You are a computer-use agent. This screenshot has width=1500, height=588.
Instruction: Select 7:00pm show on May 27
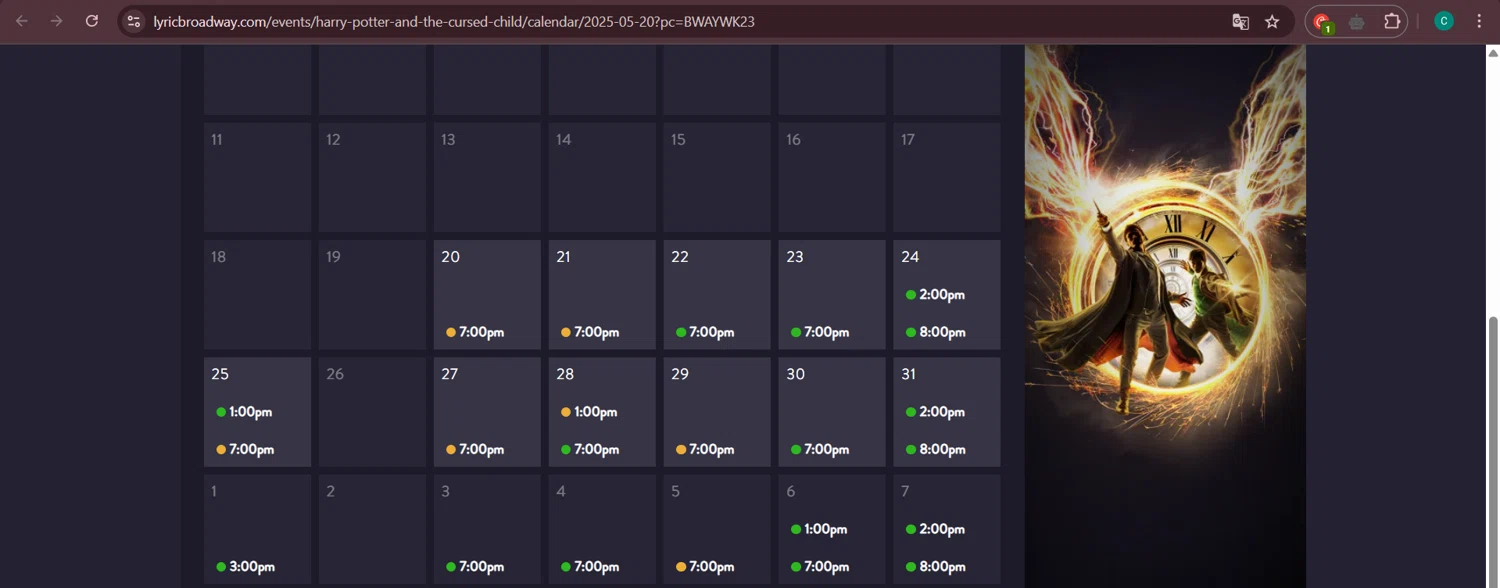click(x=475, y=449)
